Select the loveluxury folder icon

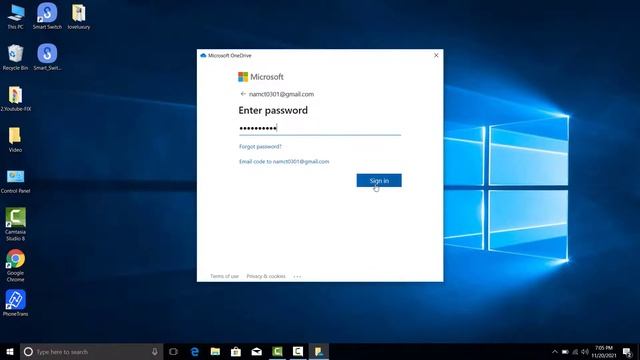[79, 16]
